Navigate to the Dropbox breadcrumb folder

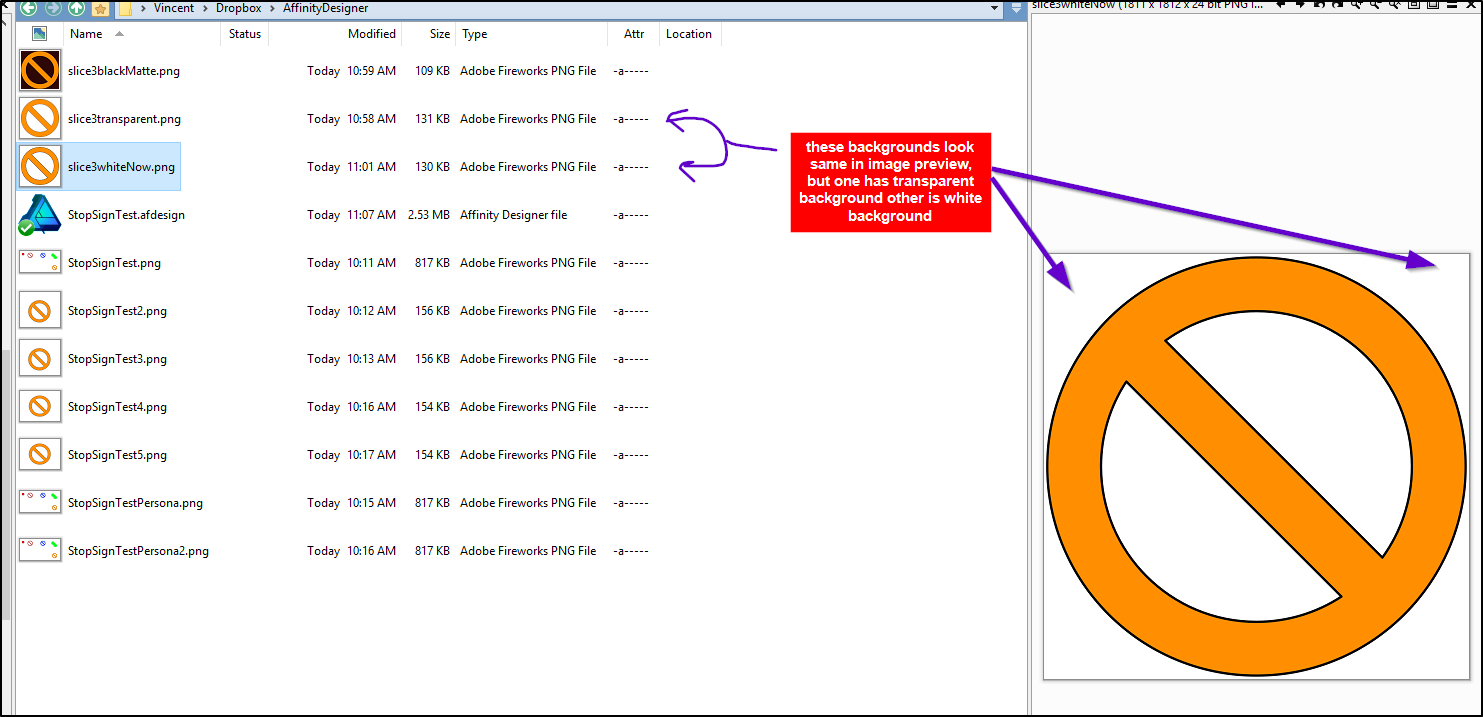click(240, 8)
